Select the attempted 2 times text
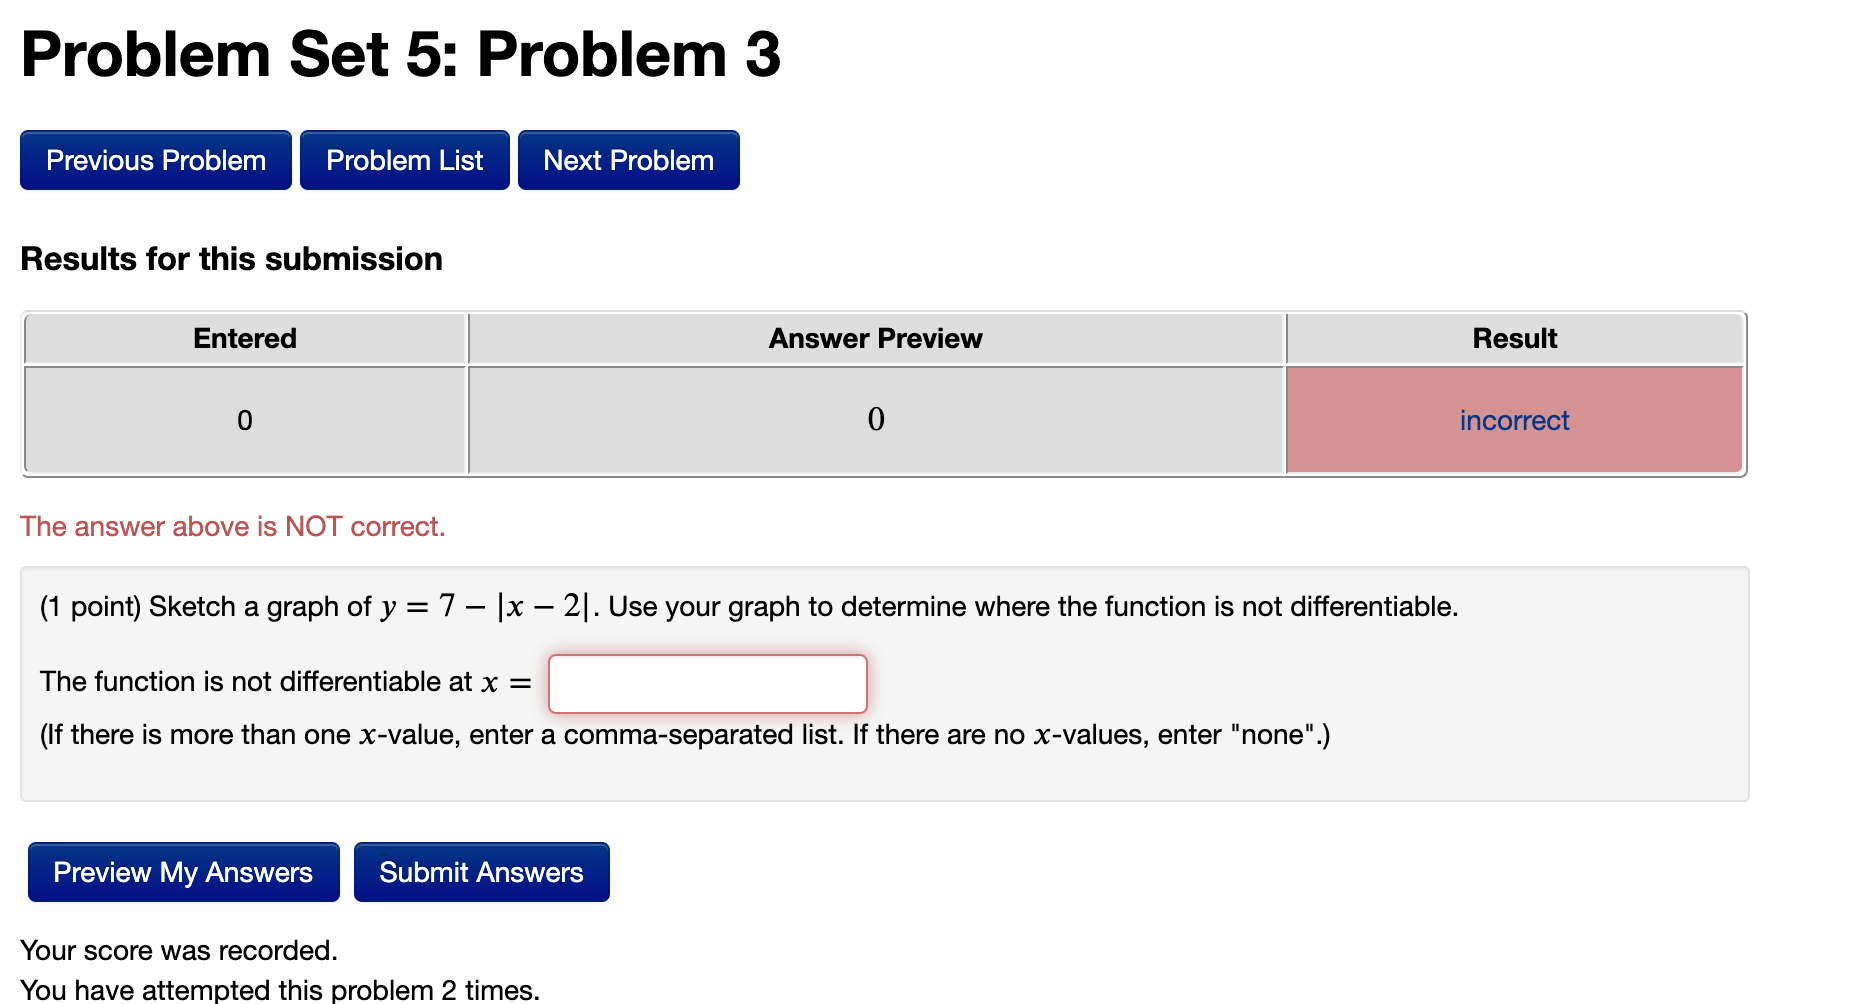 (x=280, y=988)
